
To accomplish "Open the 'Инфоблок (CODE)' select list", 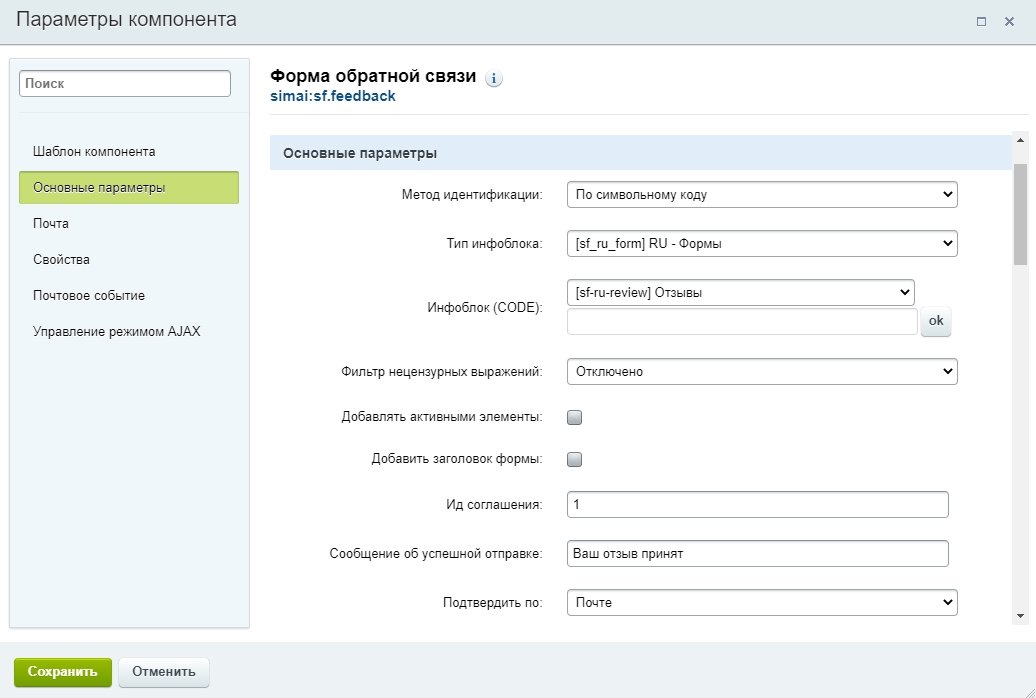I will [x=740, y=292].
